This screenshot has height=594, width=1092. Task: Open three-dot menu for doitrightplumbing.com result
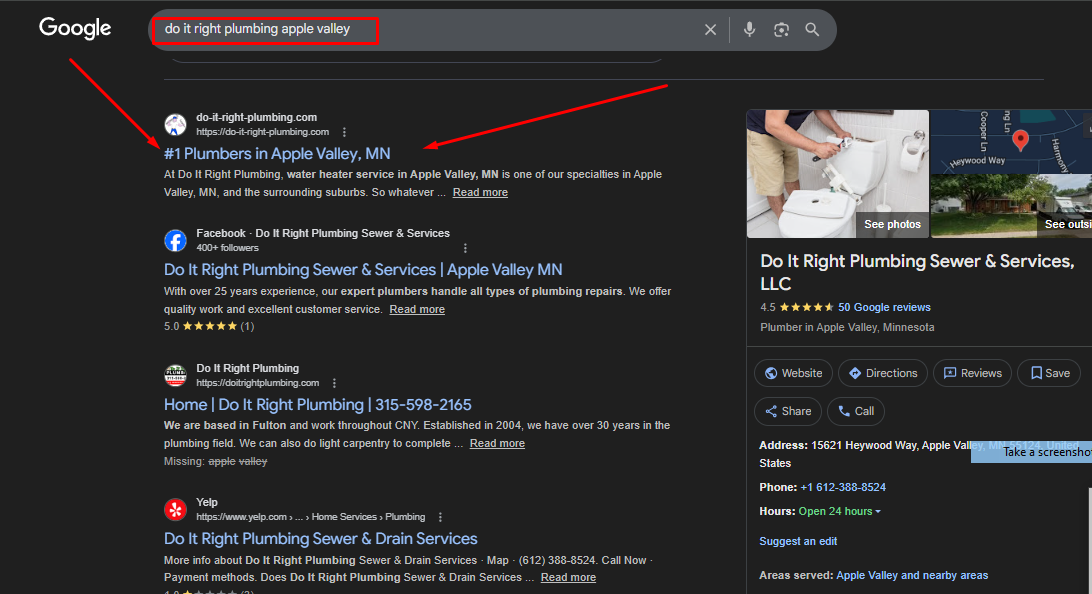(334, 383)
